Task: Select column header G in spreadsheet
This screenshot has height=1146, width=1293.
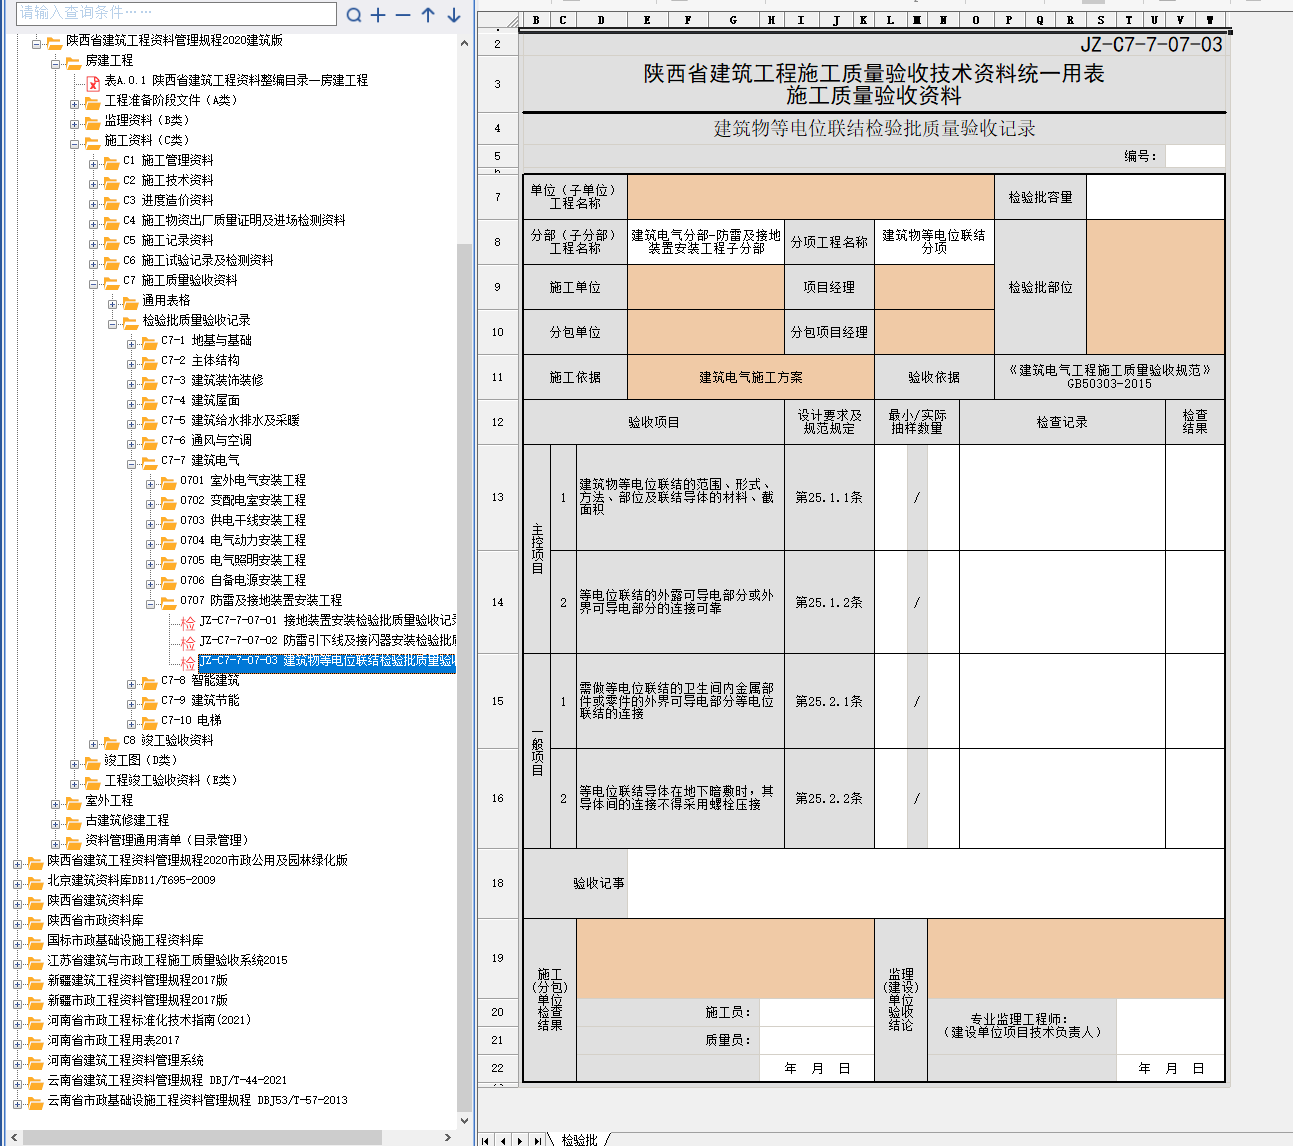Action: tap(733, 20)
